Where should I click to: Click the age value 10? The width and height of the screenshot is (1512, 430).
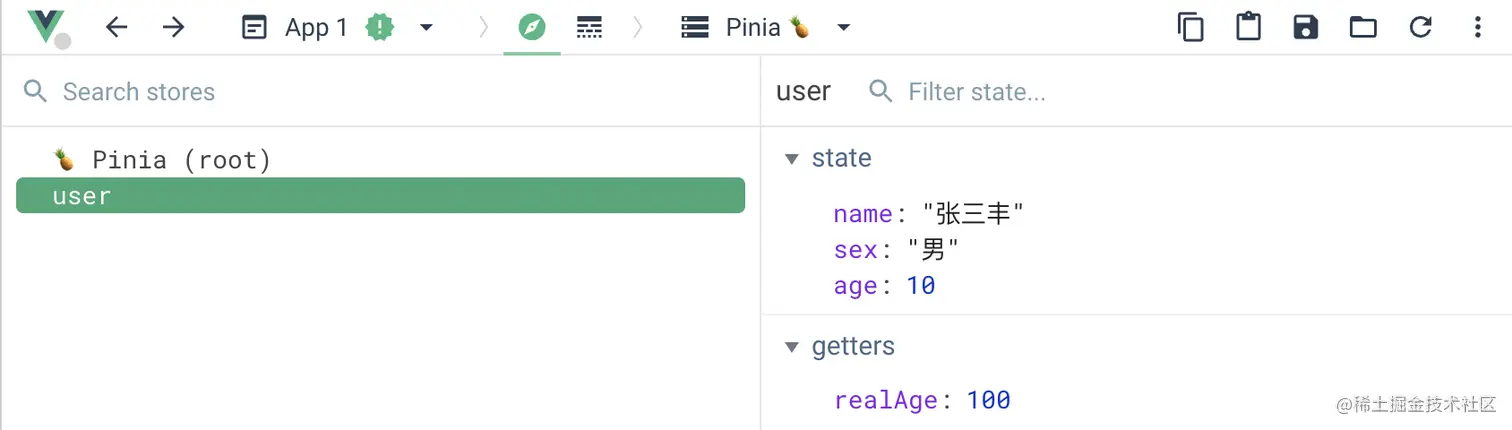click(x=921, y=286)
